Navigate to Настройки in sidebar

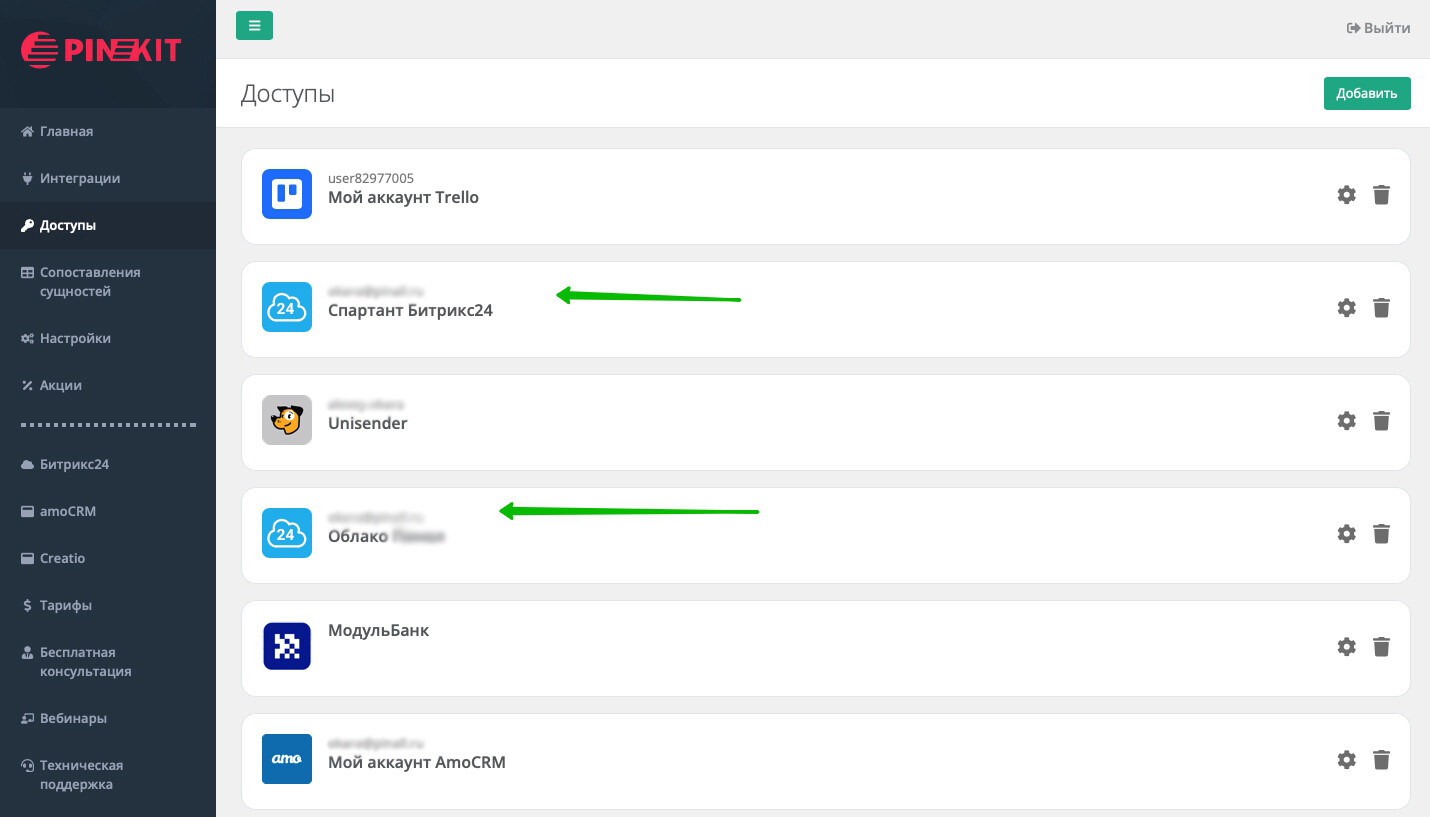(75, 338)
